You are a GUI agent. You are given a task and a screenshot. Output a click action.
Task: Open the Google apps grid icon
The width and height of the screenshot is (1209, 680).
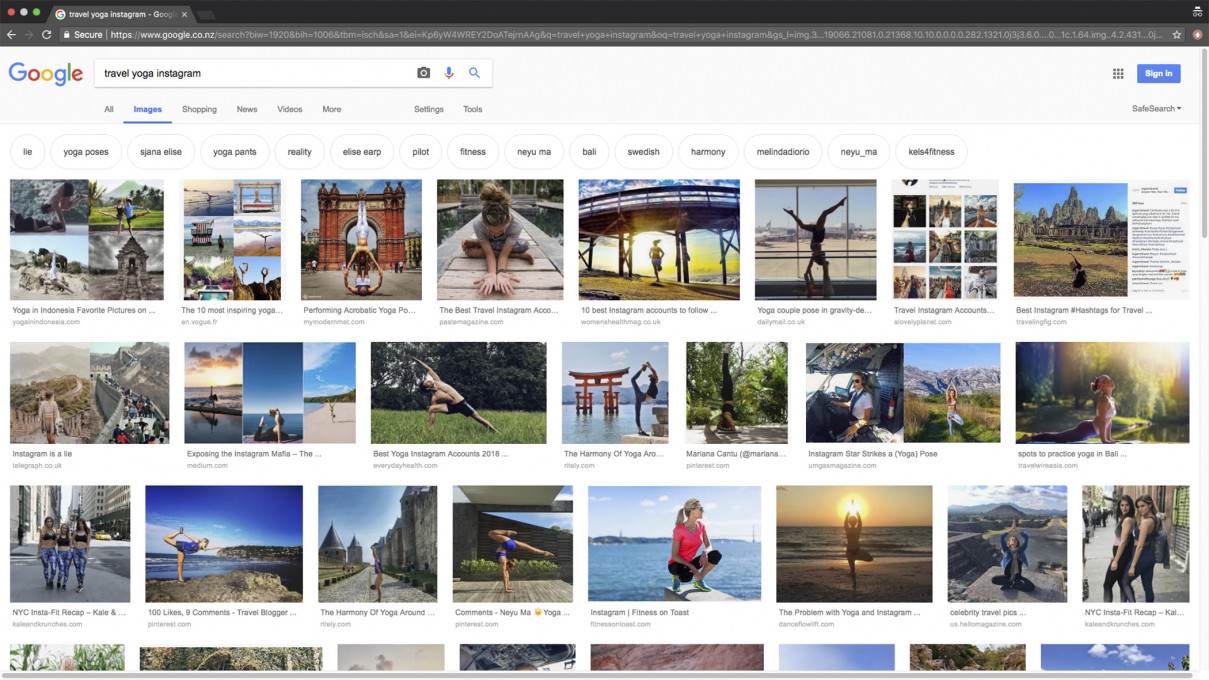point(1118,73)
